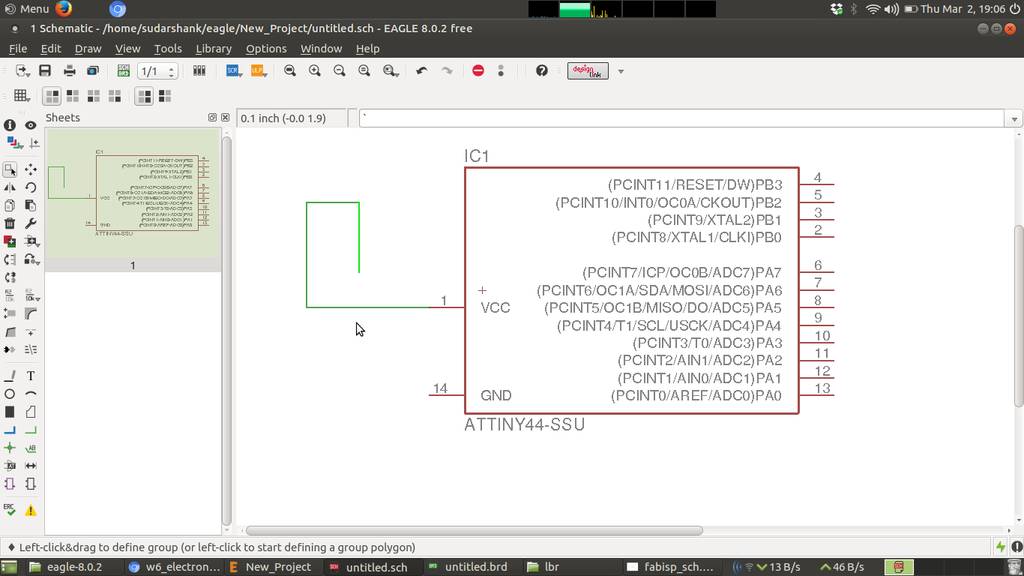1024x576 pixels.
Task: Open the grid settings dropdown
Action: (x=22, y=96)
